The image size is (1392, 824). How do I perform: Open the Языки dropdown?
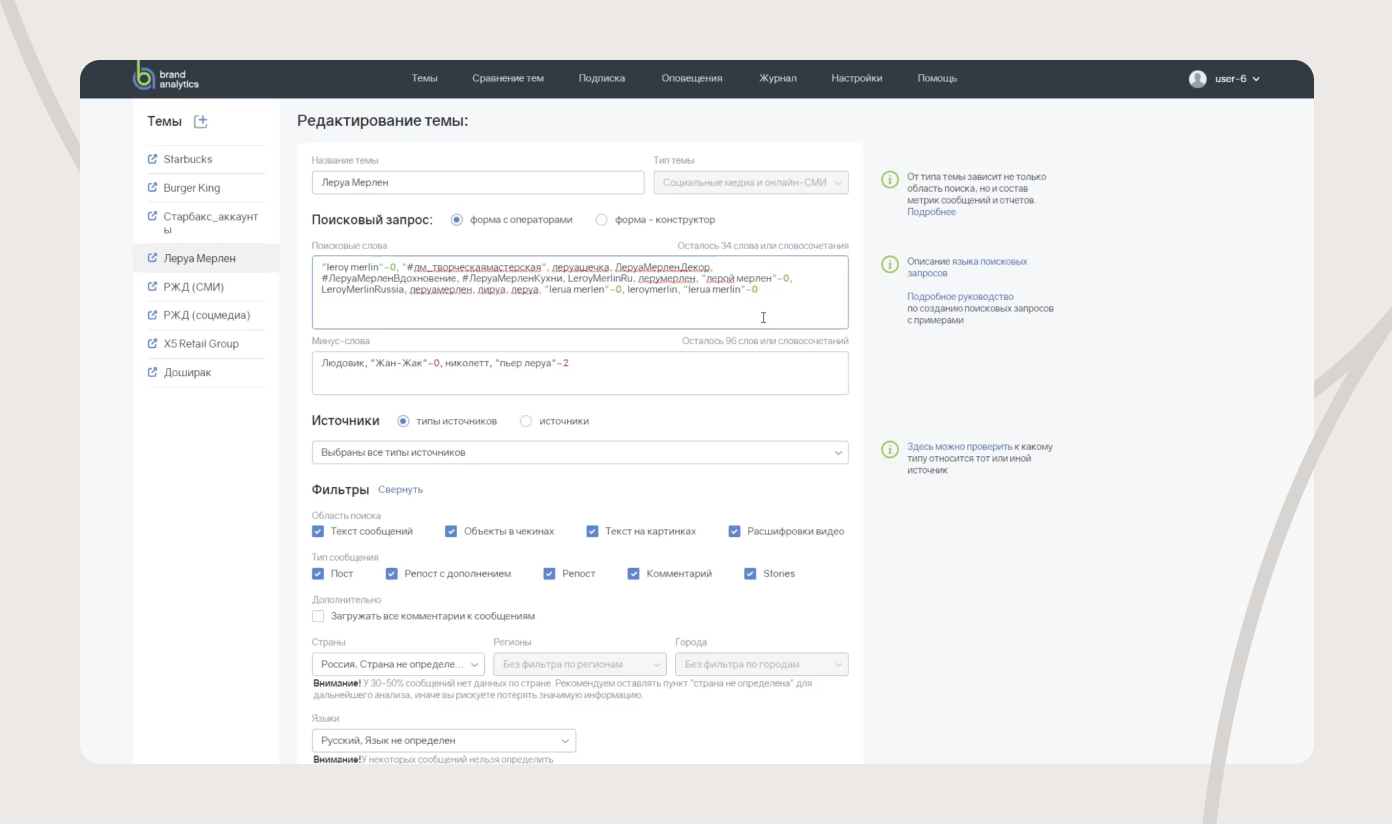tap(444, 740)
